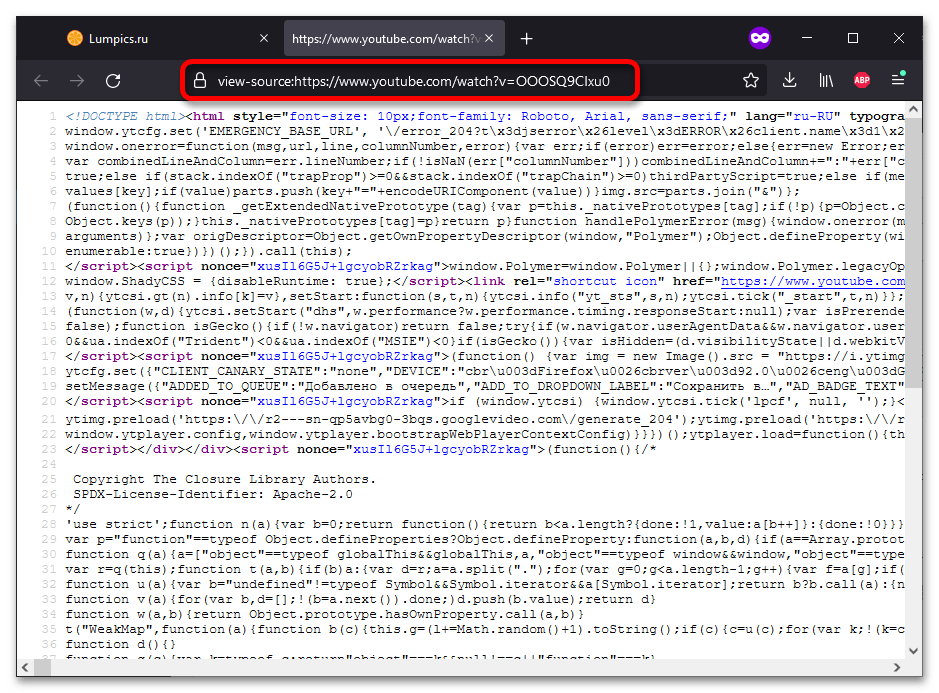Open the https://www.youtube.com link on line 12
This screenshot has height=693, width=939.
tap(813, 282)
